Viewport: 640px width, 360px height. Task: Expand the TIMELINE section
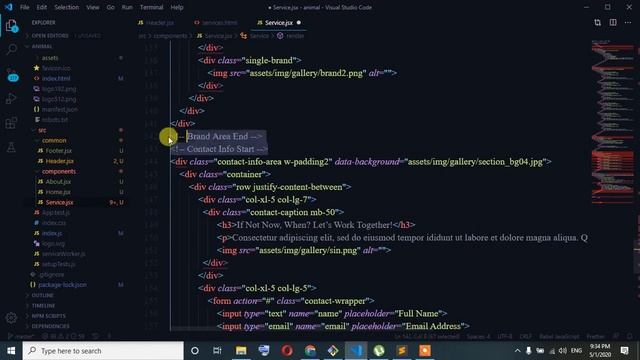(43, 305)
